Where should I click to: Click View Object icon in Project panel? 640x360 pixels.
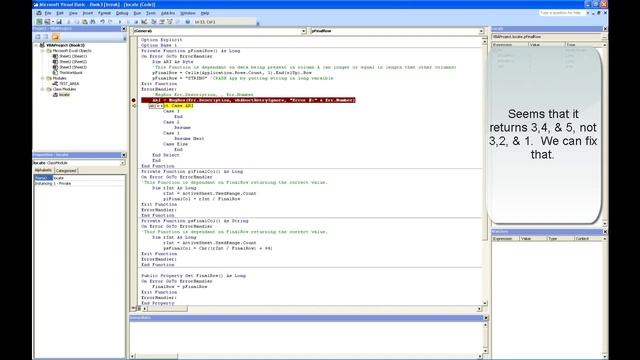click(x=46, y=37)
